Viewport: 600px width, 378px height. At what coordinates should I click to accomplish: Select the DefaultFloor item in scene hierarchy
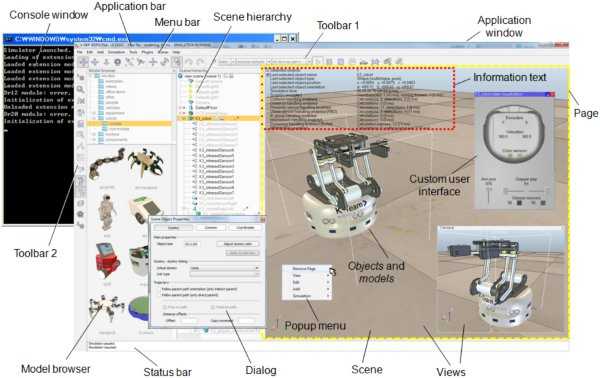207,108
